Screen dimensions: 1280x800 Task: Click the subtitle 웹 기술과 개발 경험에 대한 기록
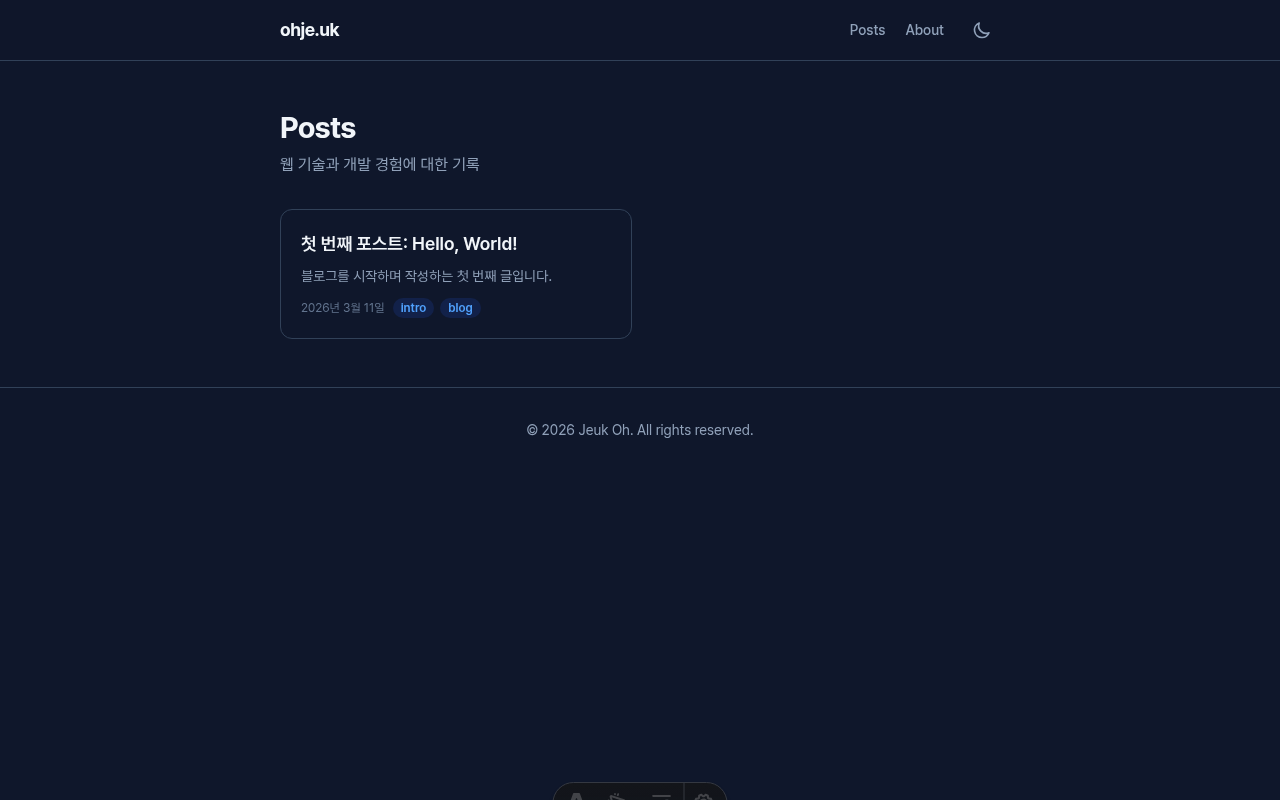tap(380, 164)
